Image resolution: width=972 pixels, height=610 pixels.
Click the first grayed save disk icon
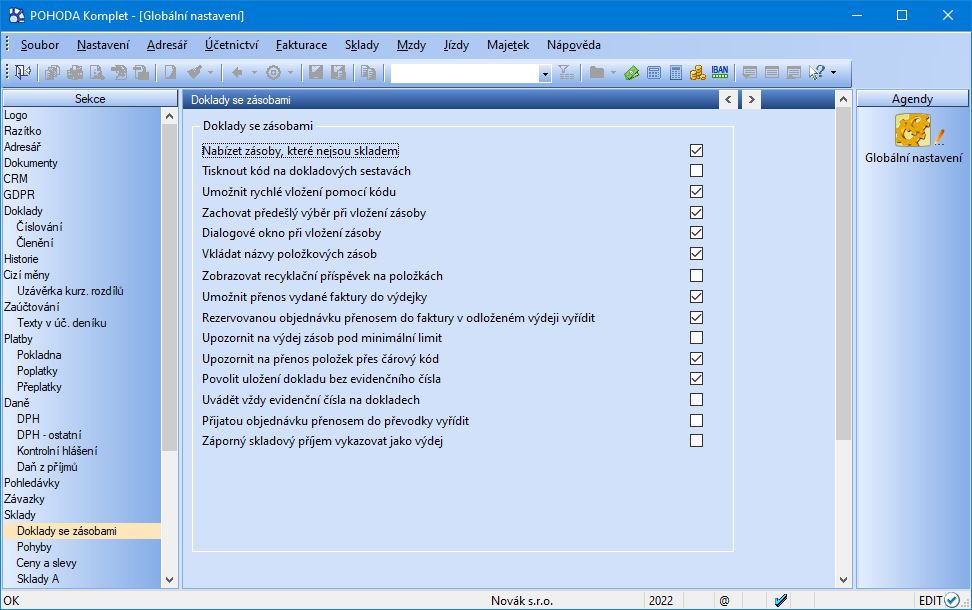tap(316, 73)
